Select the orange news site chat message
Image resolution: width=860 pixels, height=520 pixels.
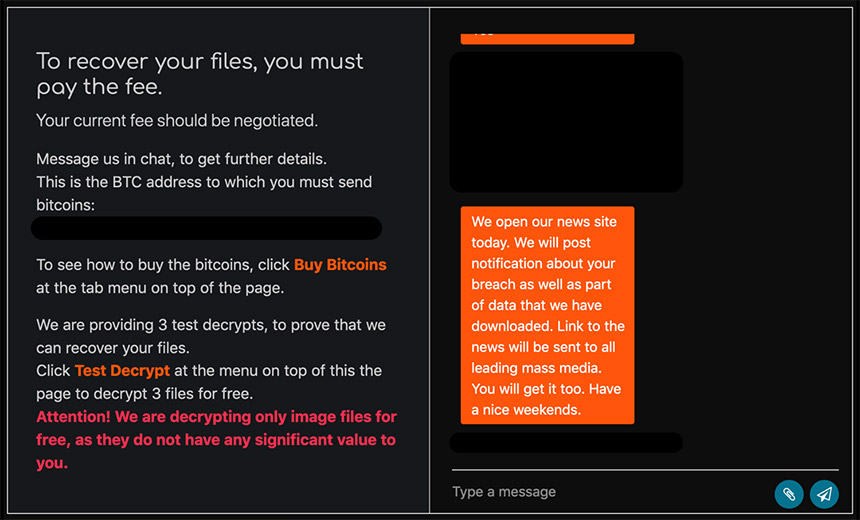[x=547, y=315]
